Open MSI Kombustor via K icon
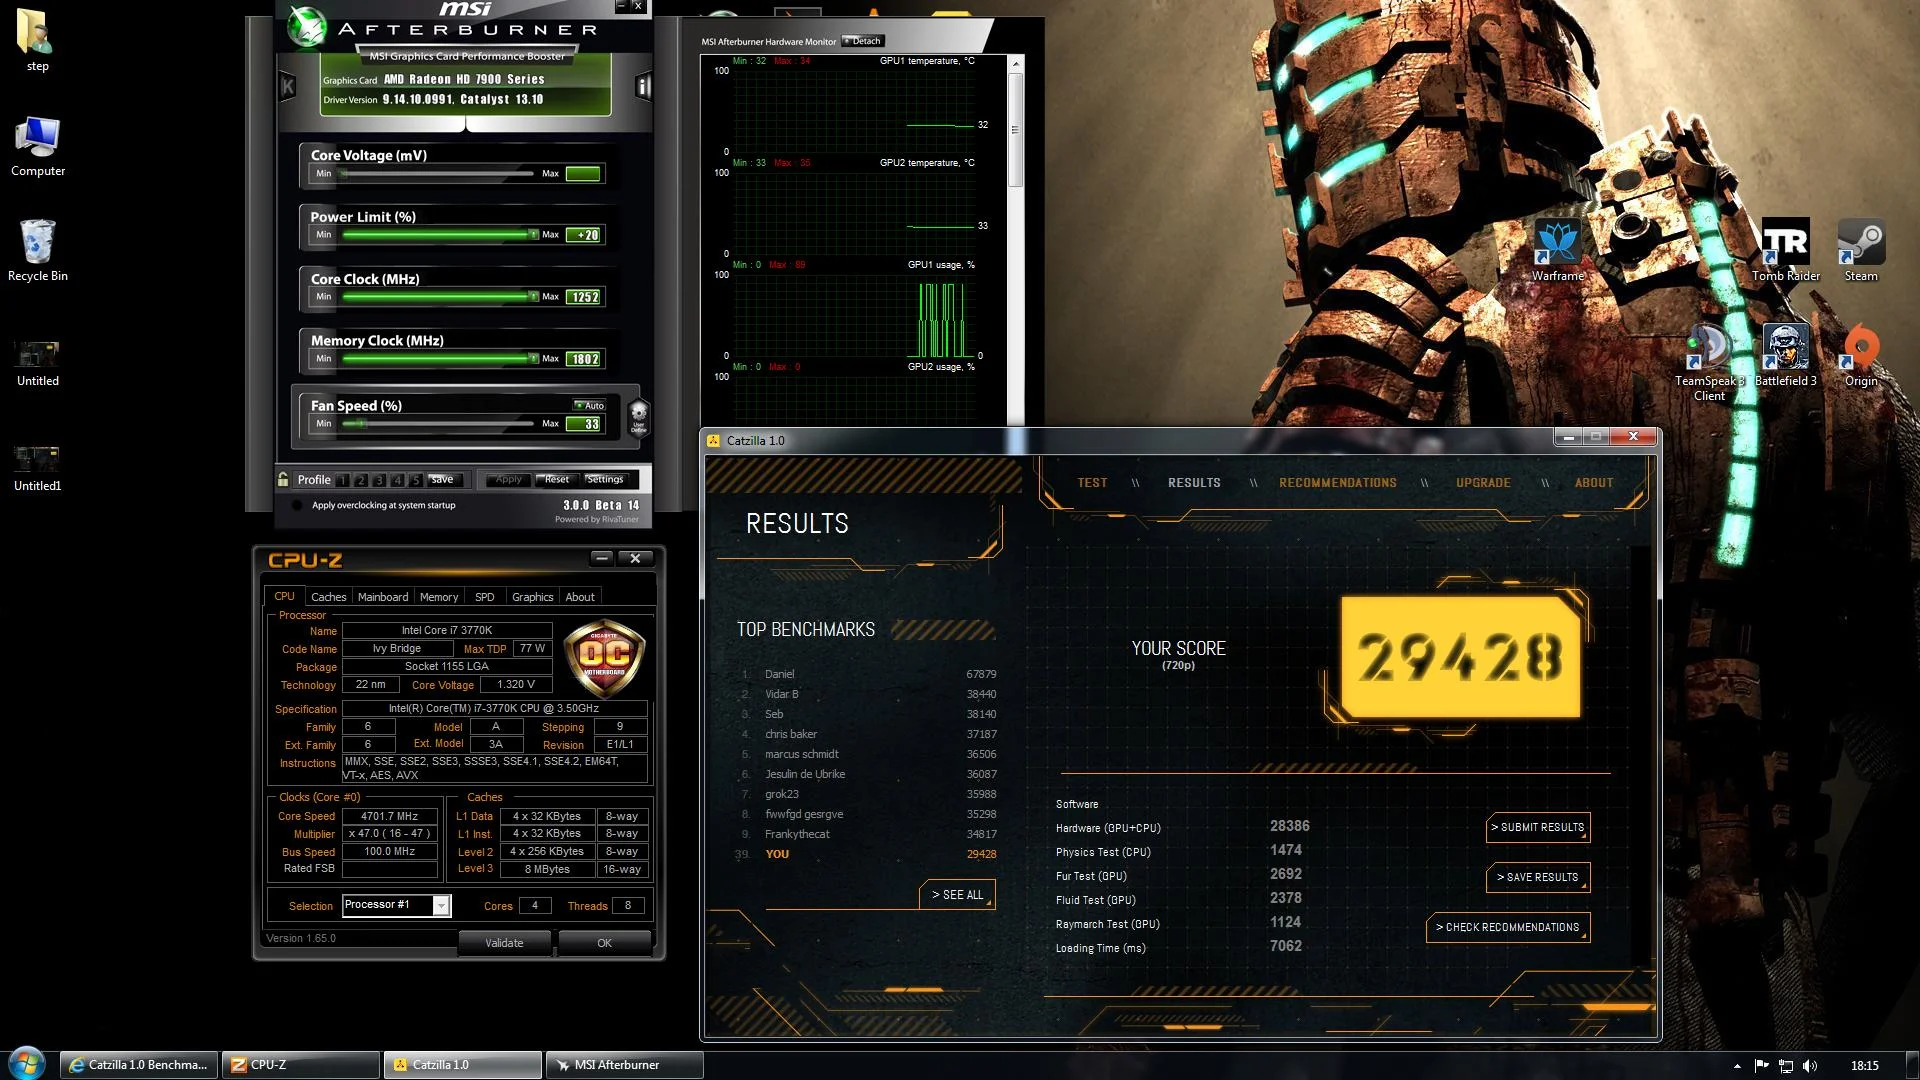 pos(288,86)
